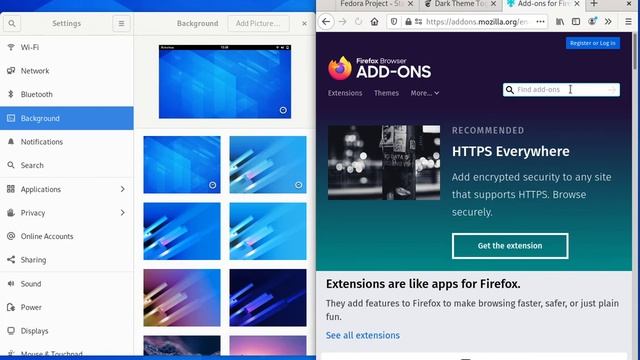Expand Privacy submenu chevron

tap(122, 213)
